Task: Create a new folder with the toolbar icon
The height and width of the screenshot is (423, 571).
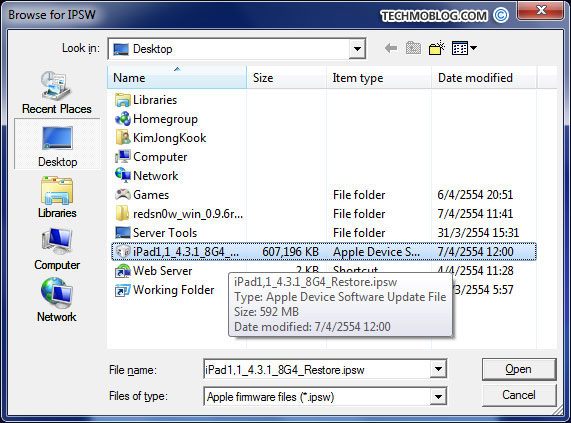Action: tap(437, 48)
